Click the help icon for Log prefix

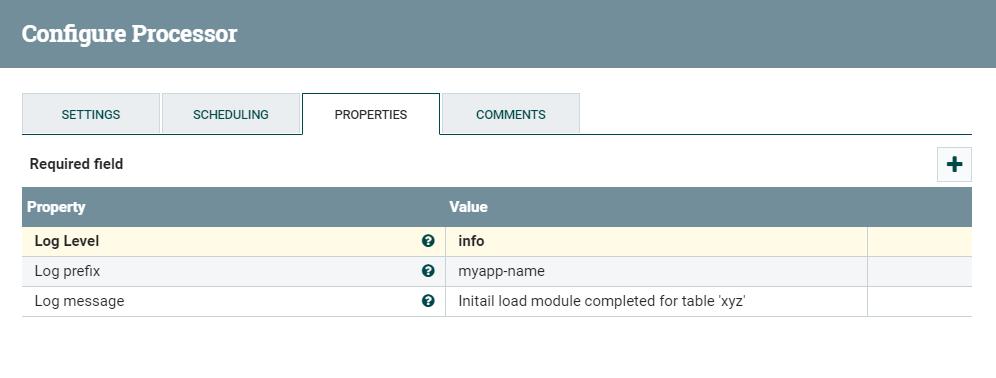click(428, 271)
